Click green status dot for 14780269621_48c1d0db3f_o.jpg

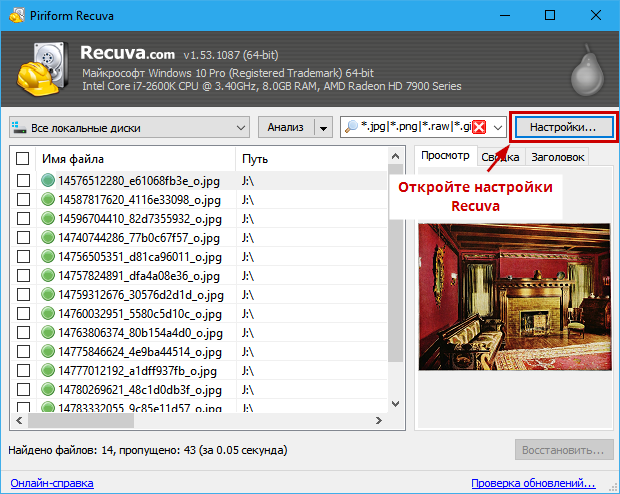[x=48, y=389]
